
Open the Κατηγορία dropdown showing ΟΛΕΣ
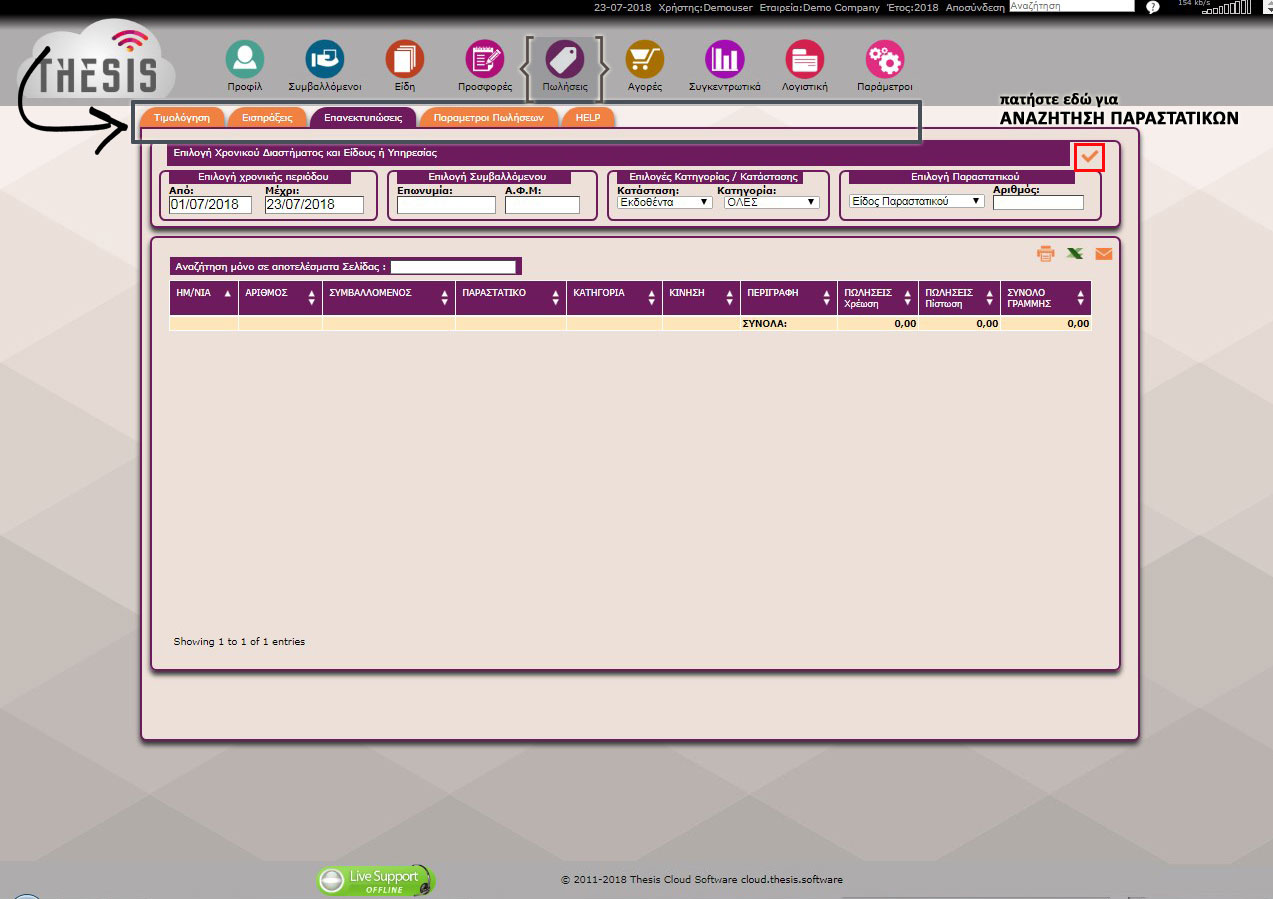coord(771,202)
